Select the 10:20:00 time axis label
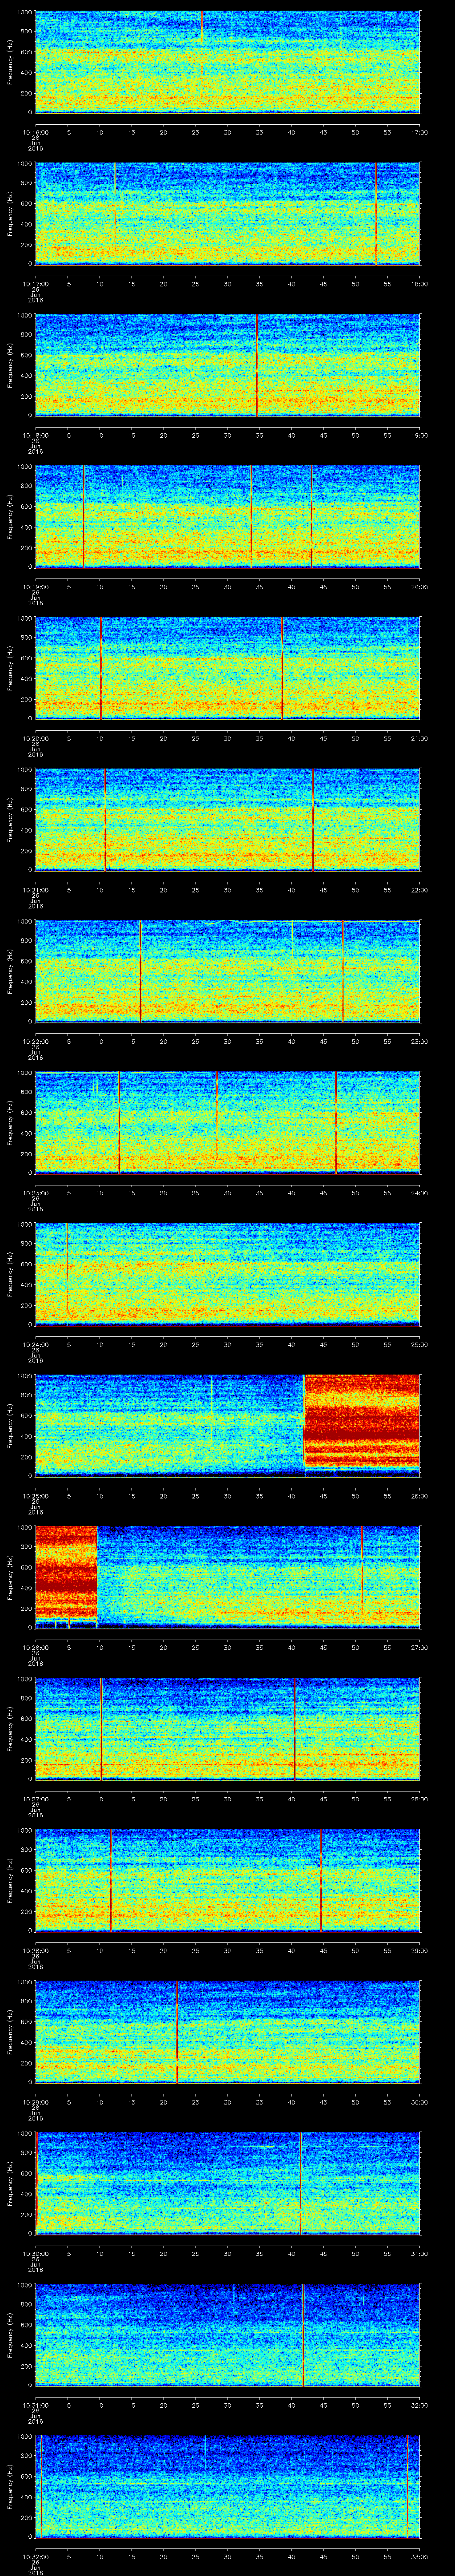The height and width of the screenshot is (2576, 455). pyautogui.click(x=35, y=738)
